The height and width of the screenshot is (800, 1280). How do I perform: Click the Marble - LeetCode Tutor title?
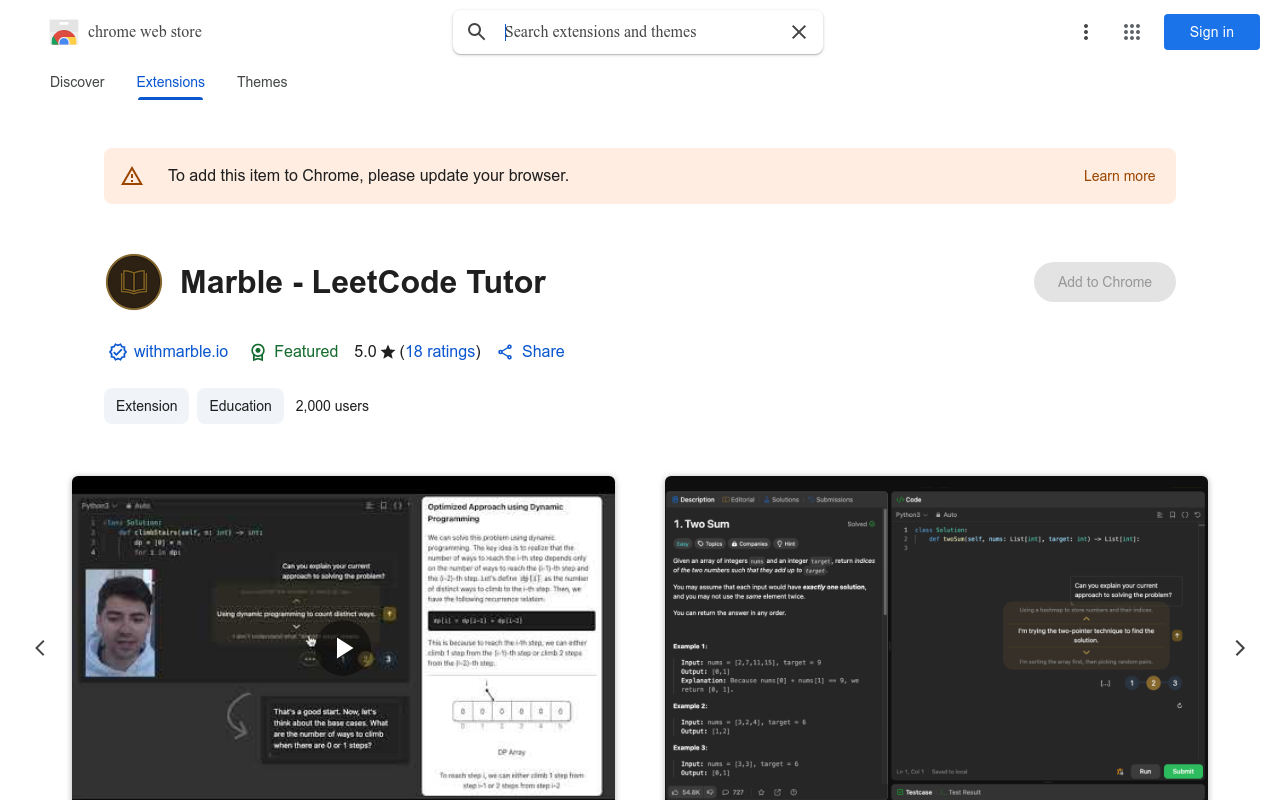pyautogui.click(x=363, y=282)
